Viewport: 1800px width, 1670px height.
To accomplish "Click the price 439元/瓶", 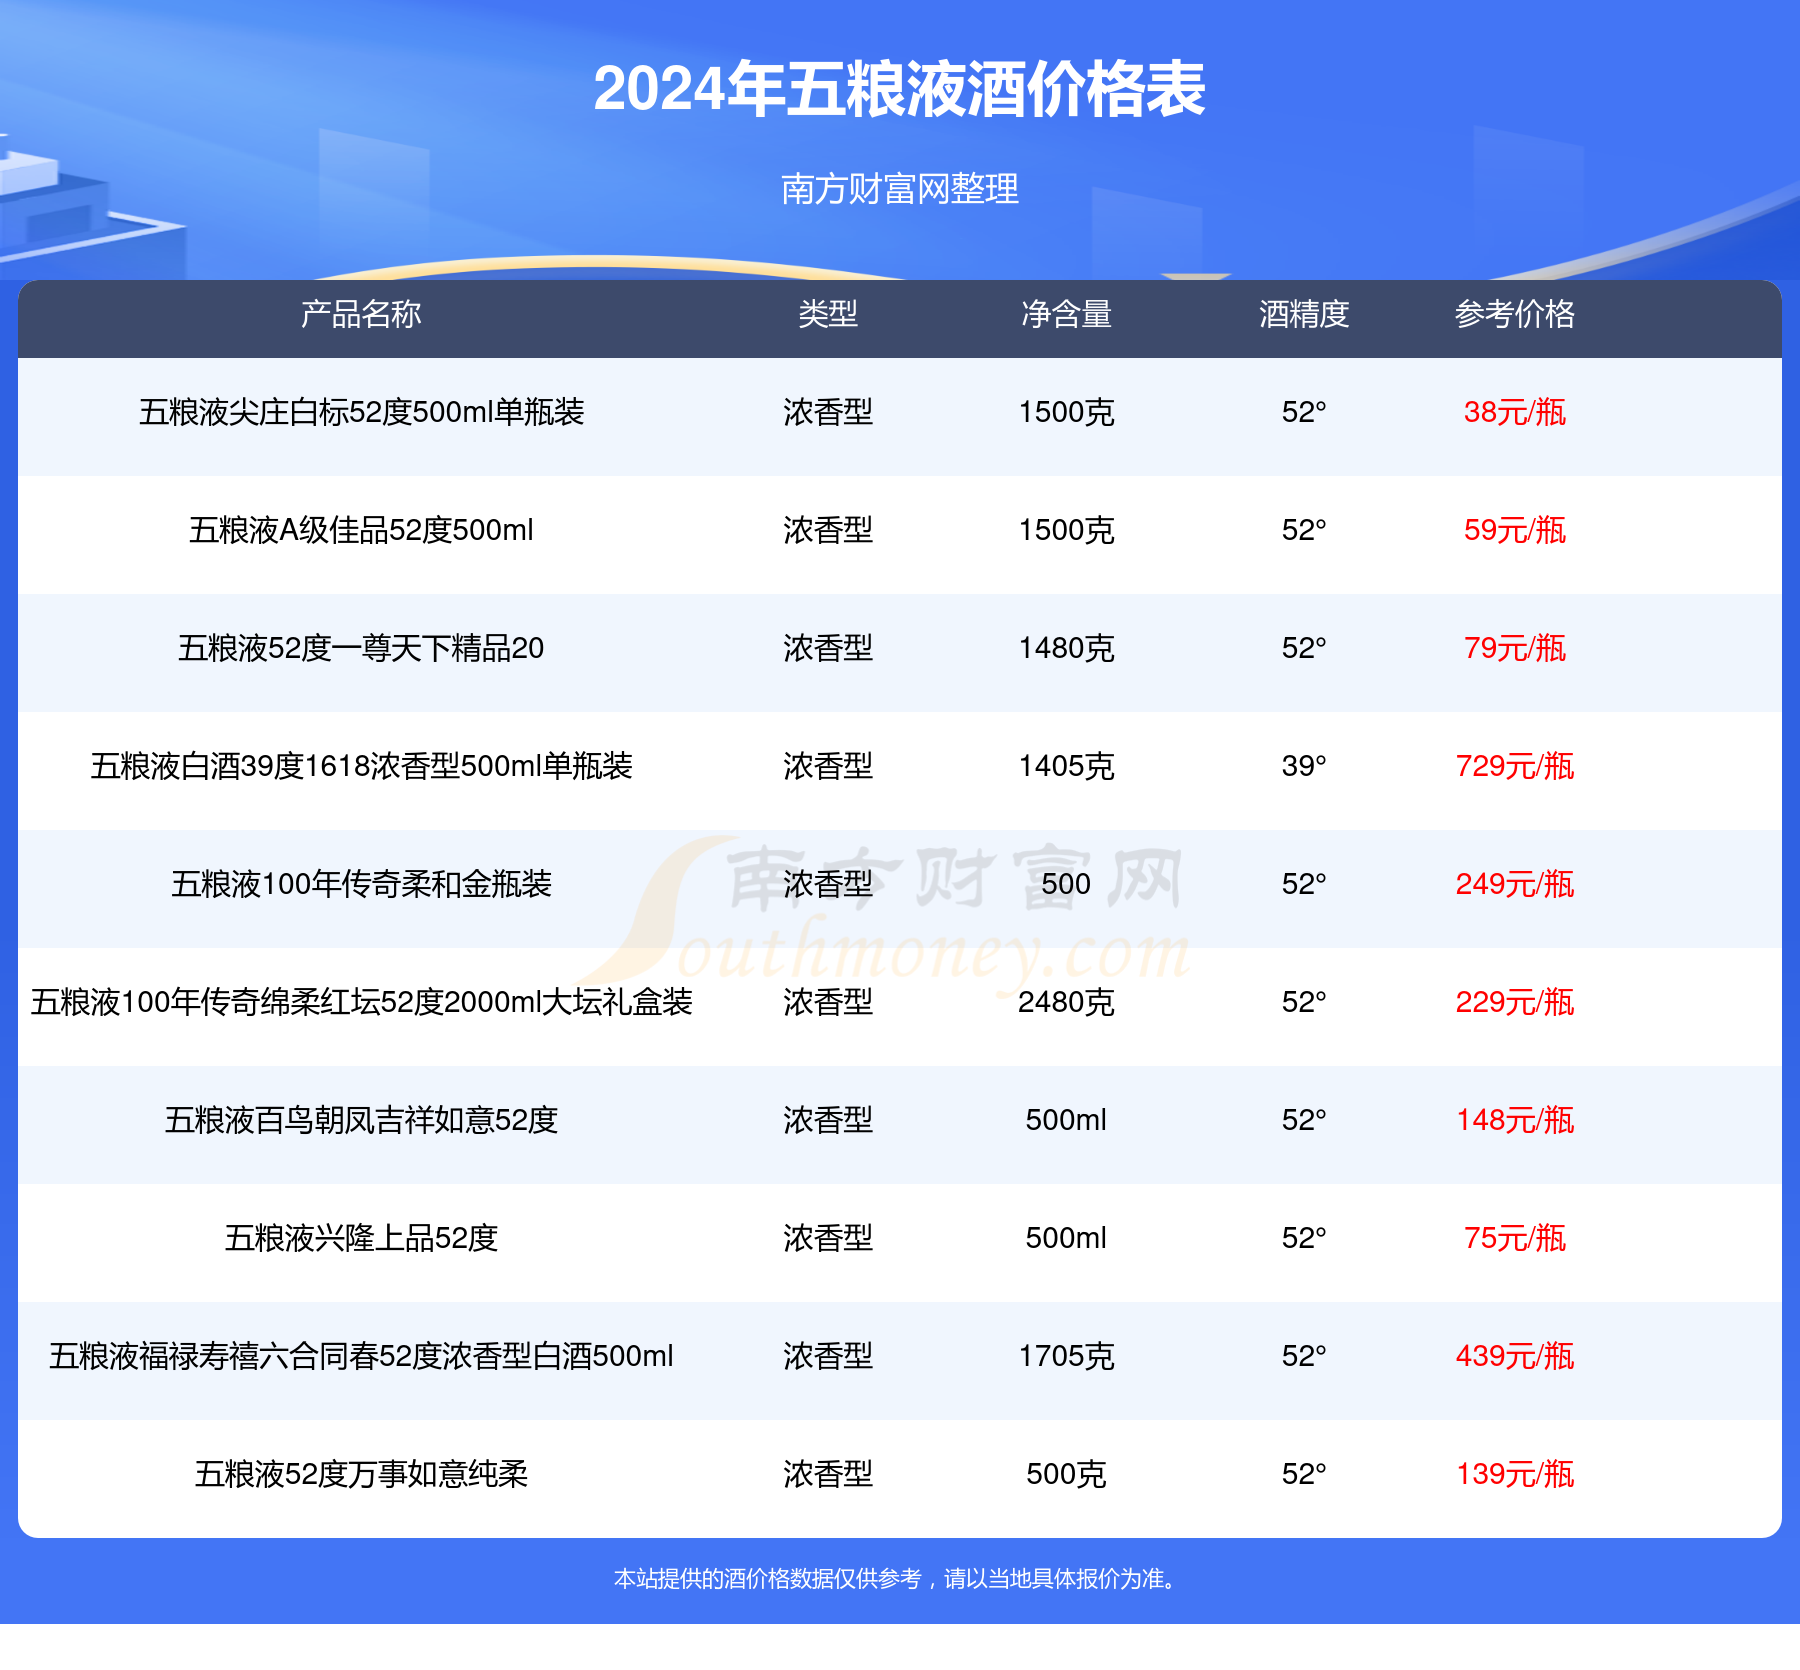I will click(1515, 1356).
